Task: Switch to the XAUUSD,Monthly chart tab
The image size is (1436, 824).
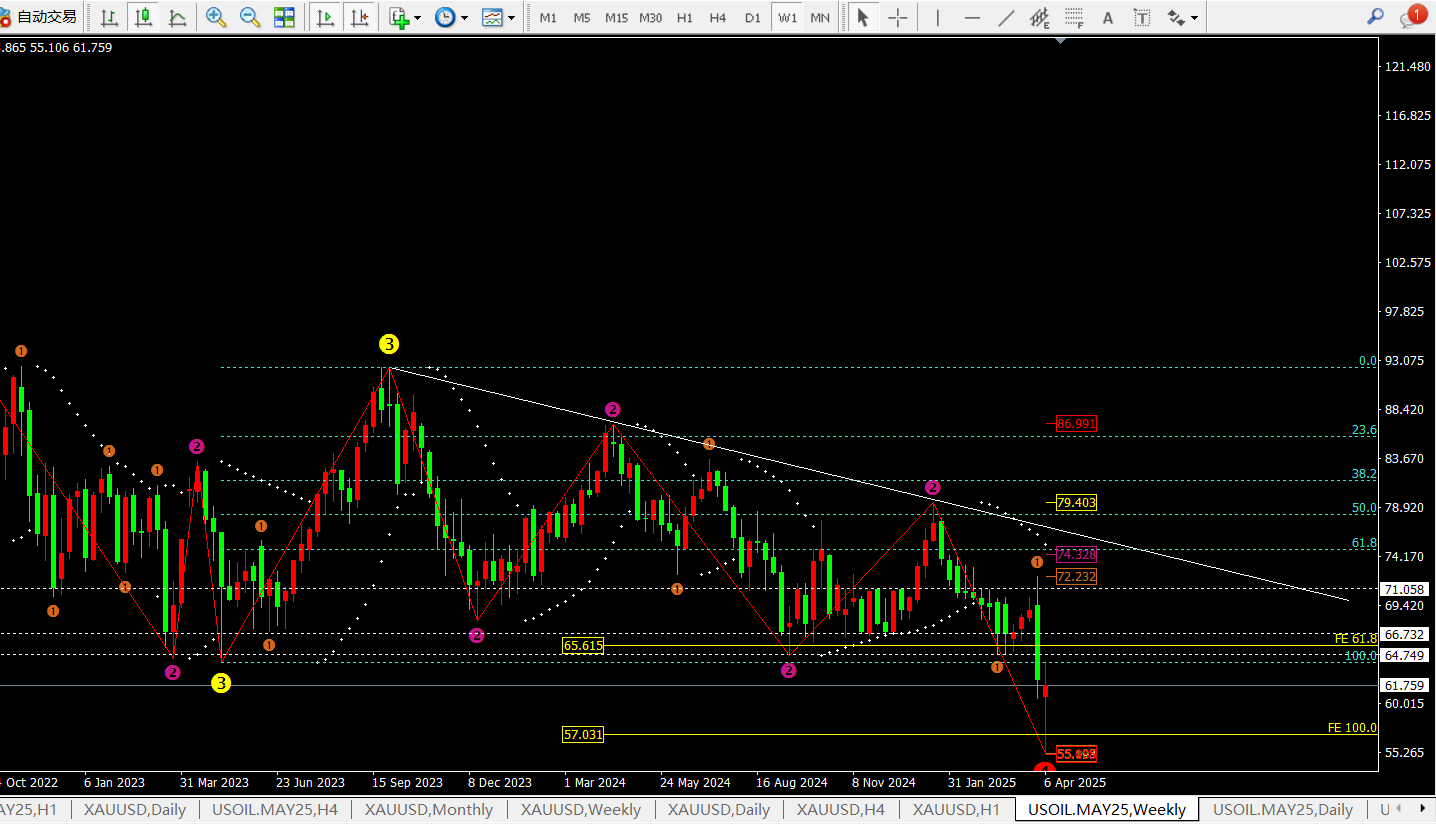Action: [428, 810]
